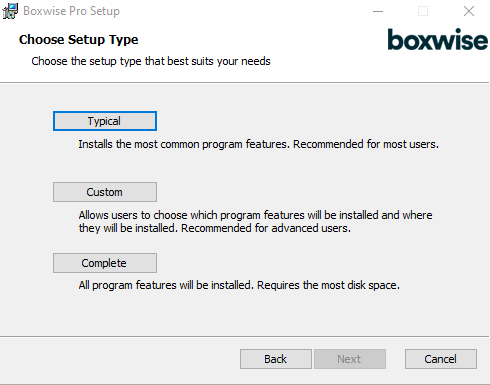490x385 pixels.
Task: Click 'All program features will be installed' text
Action: [x=166, y=285]
